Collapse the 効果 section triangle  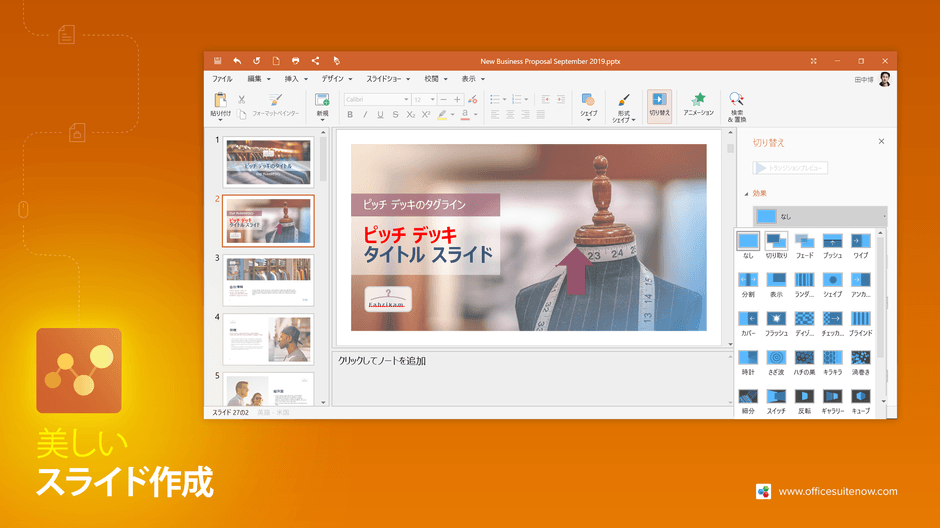746,194
